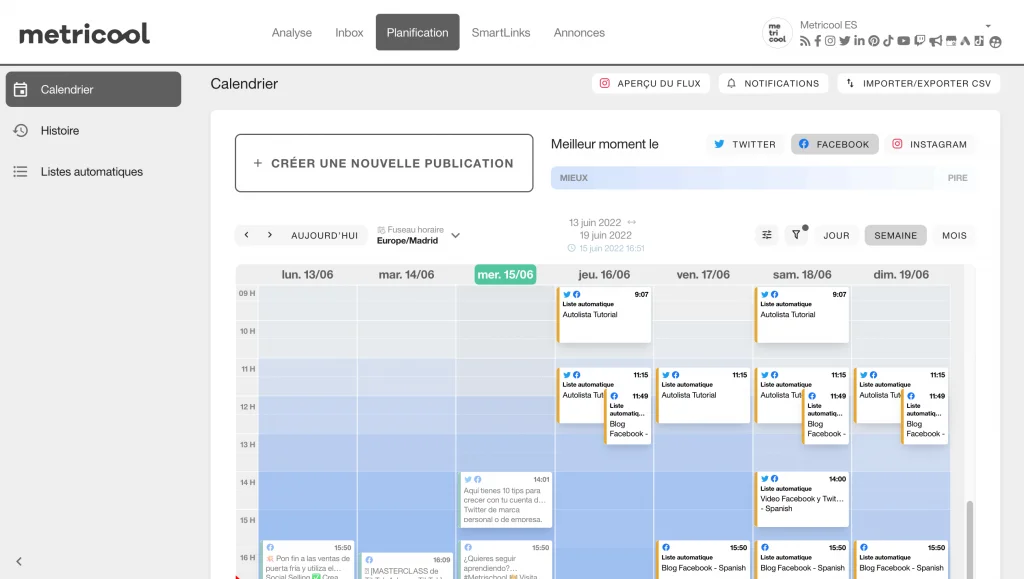
Task: Click the Google Business storefront icon
Action: click(x=951, y=41)
